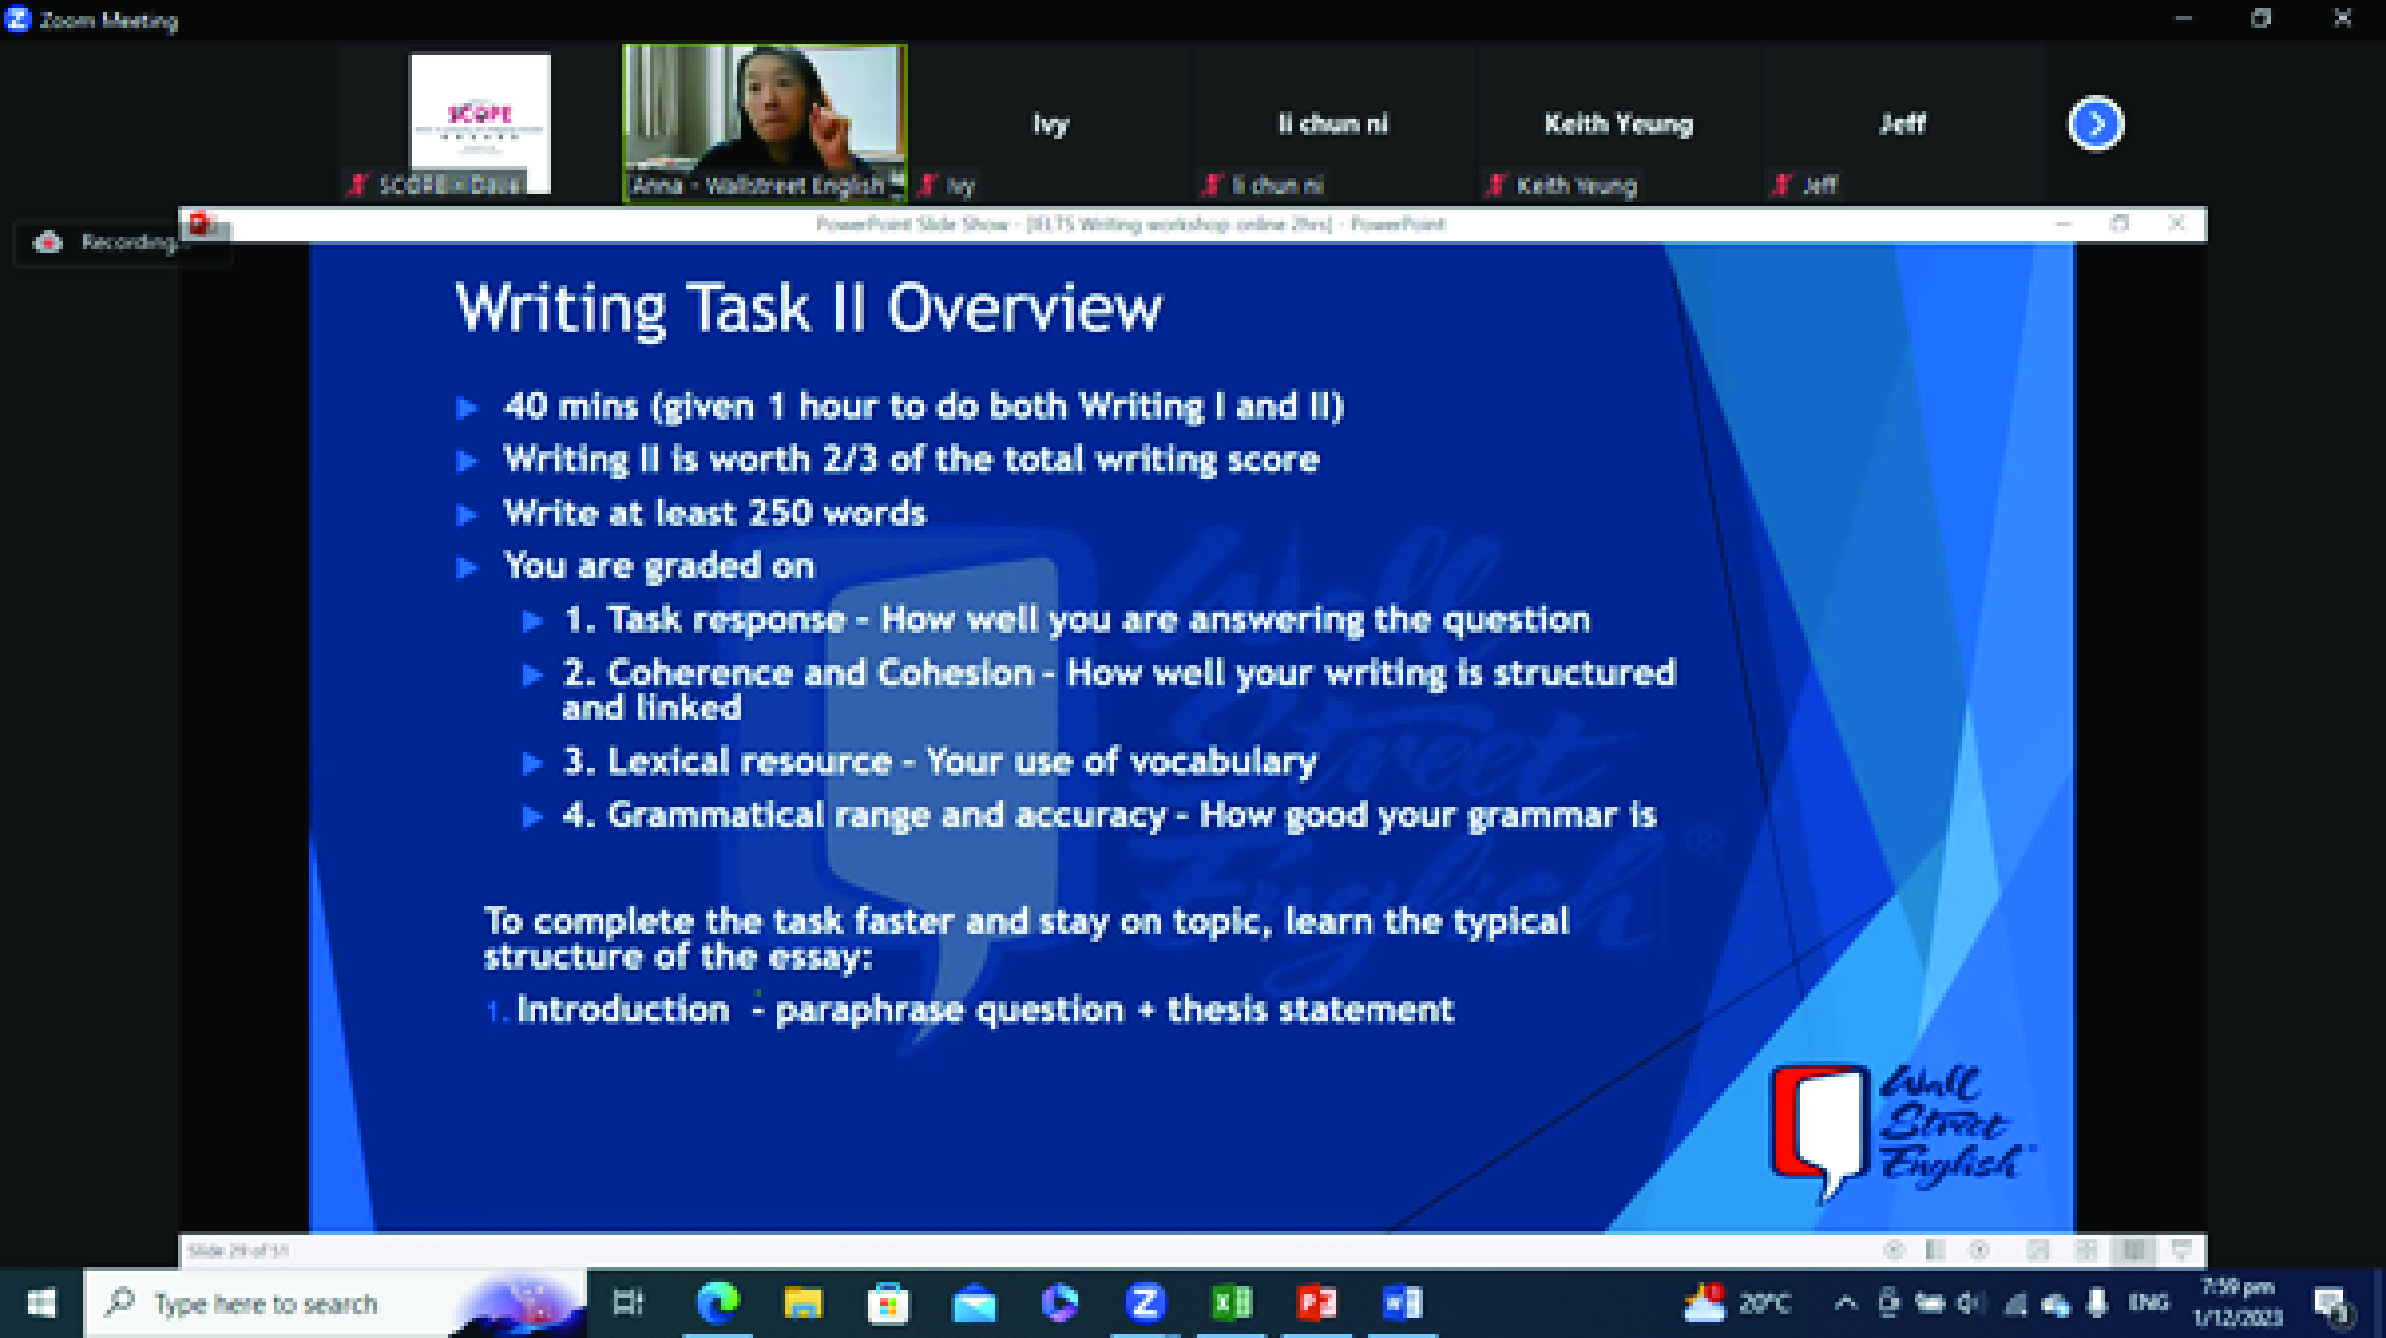Open Word from the taskbar
This screenshot has width=2386, height=1338.
pyautogui.click(x=1402, y=1302)
